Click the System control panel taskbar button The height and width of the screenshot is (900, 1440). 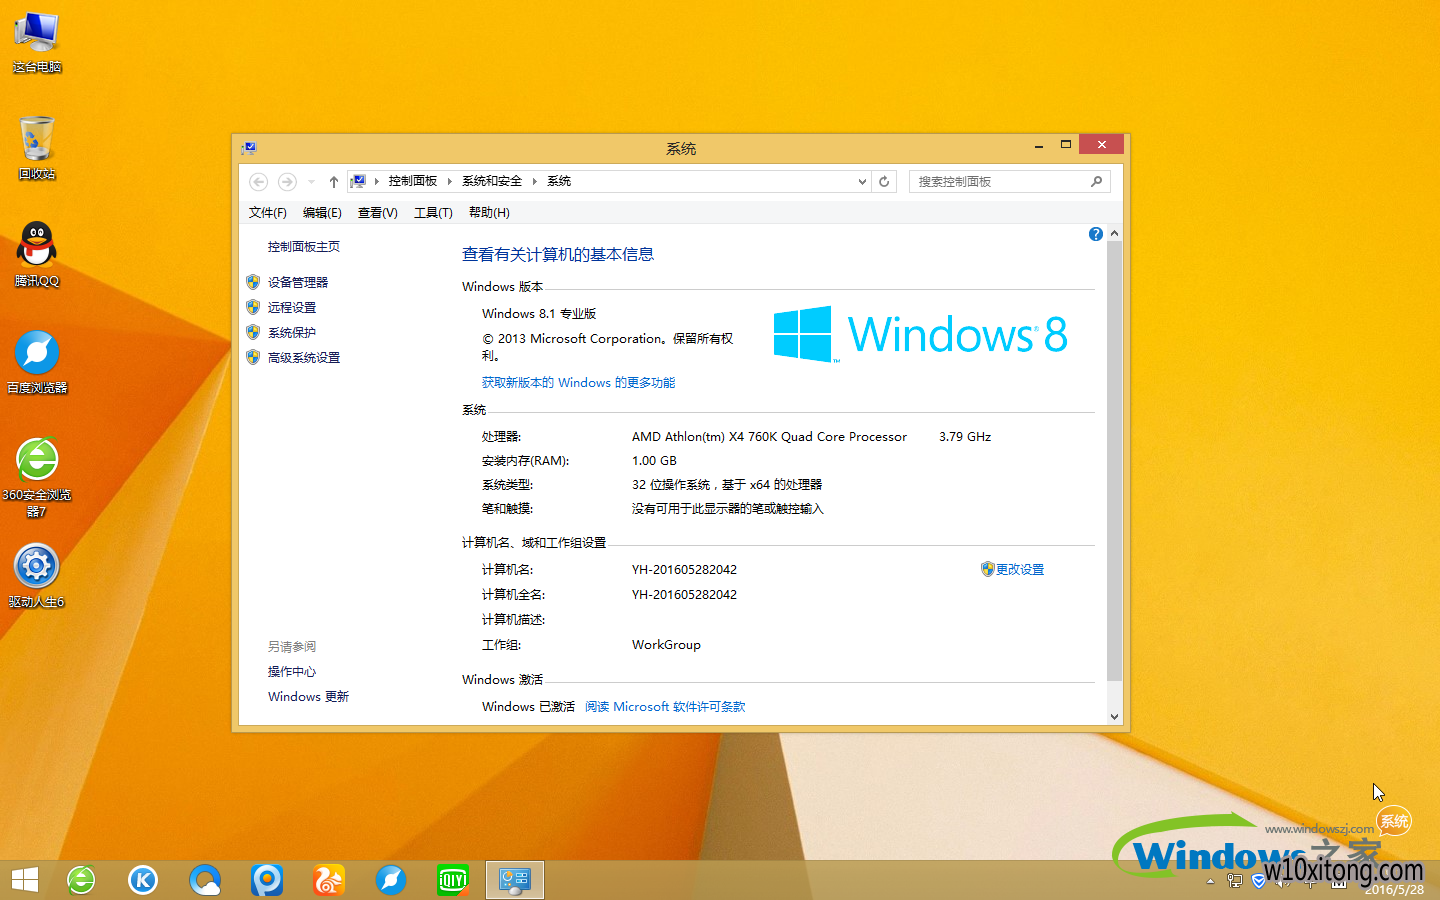[x=515, y=880]
